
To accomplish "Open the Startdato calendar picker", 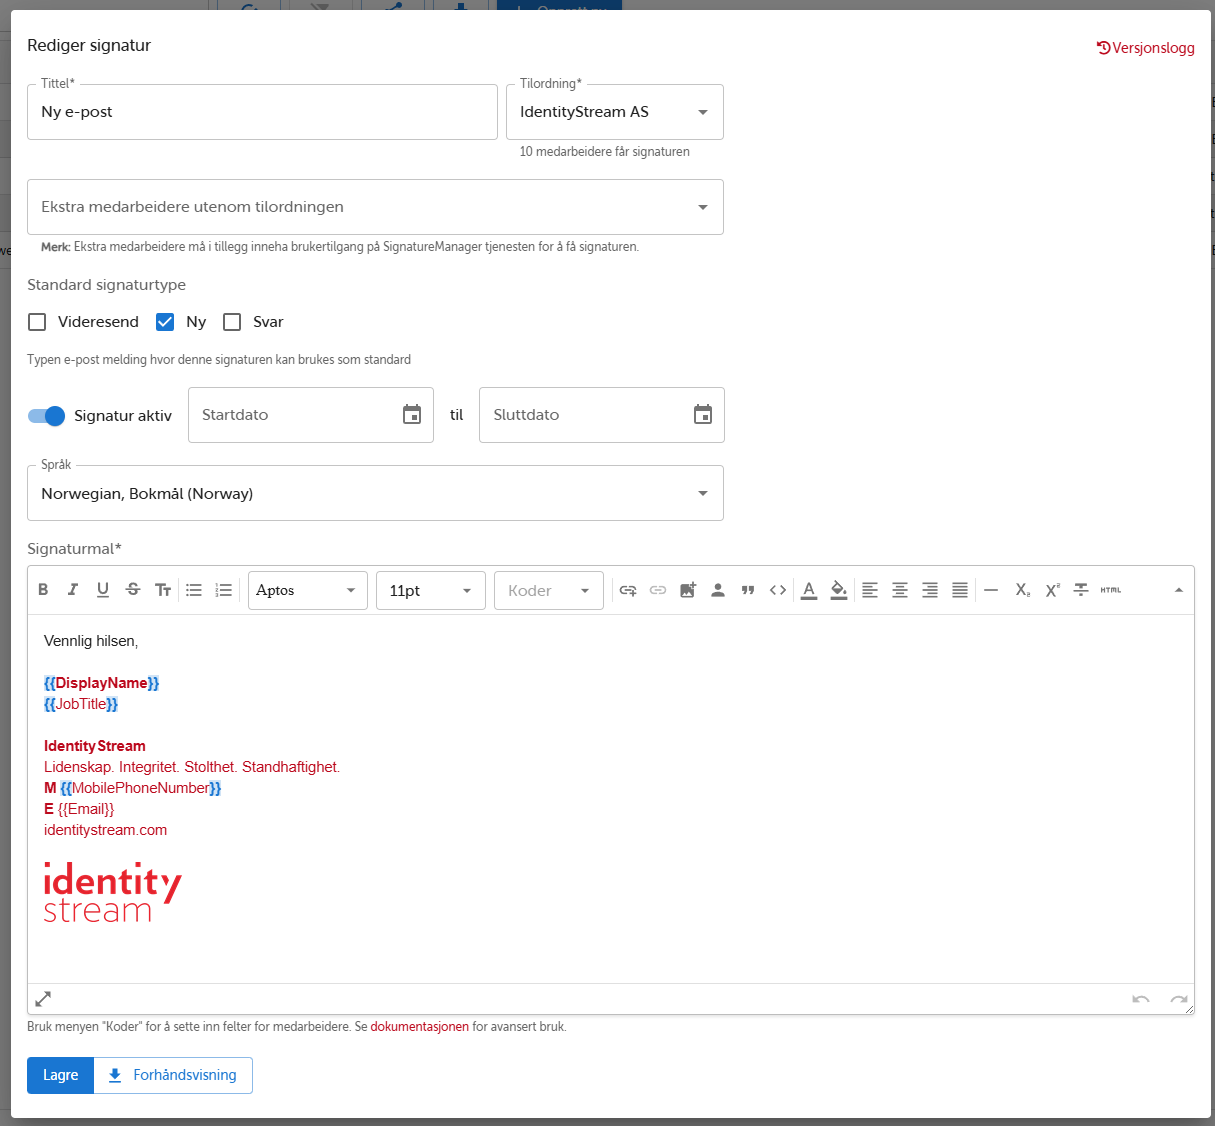I will click(x=412, y=415).
